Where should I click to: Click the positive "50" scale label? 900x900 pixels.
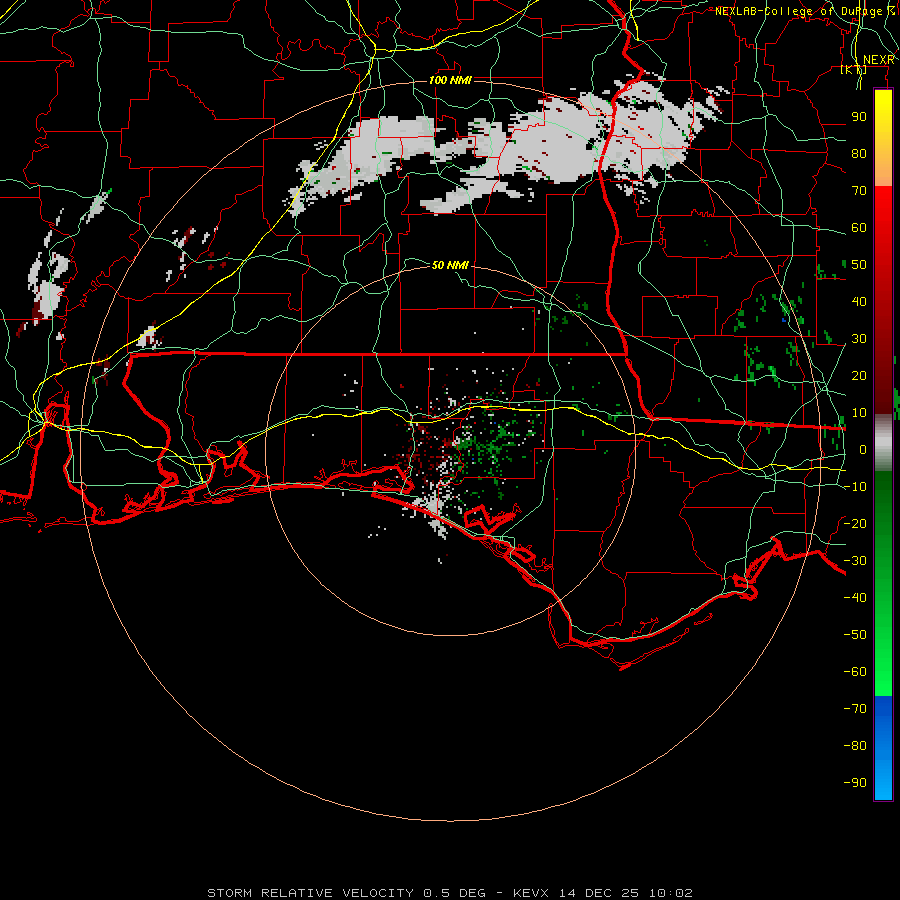(x=859, y=265)
